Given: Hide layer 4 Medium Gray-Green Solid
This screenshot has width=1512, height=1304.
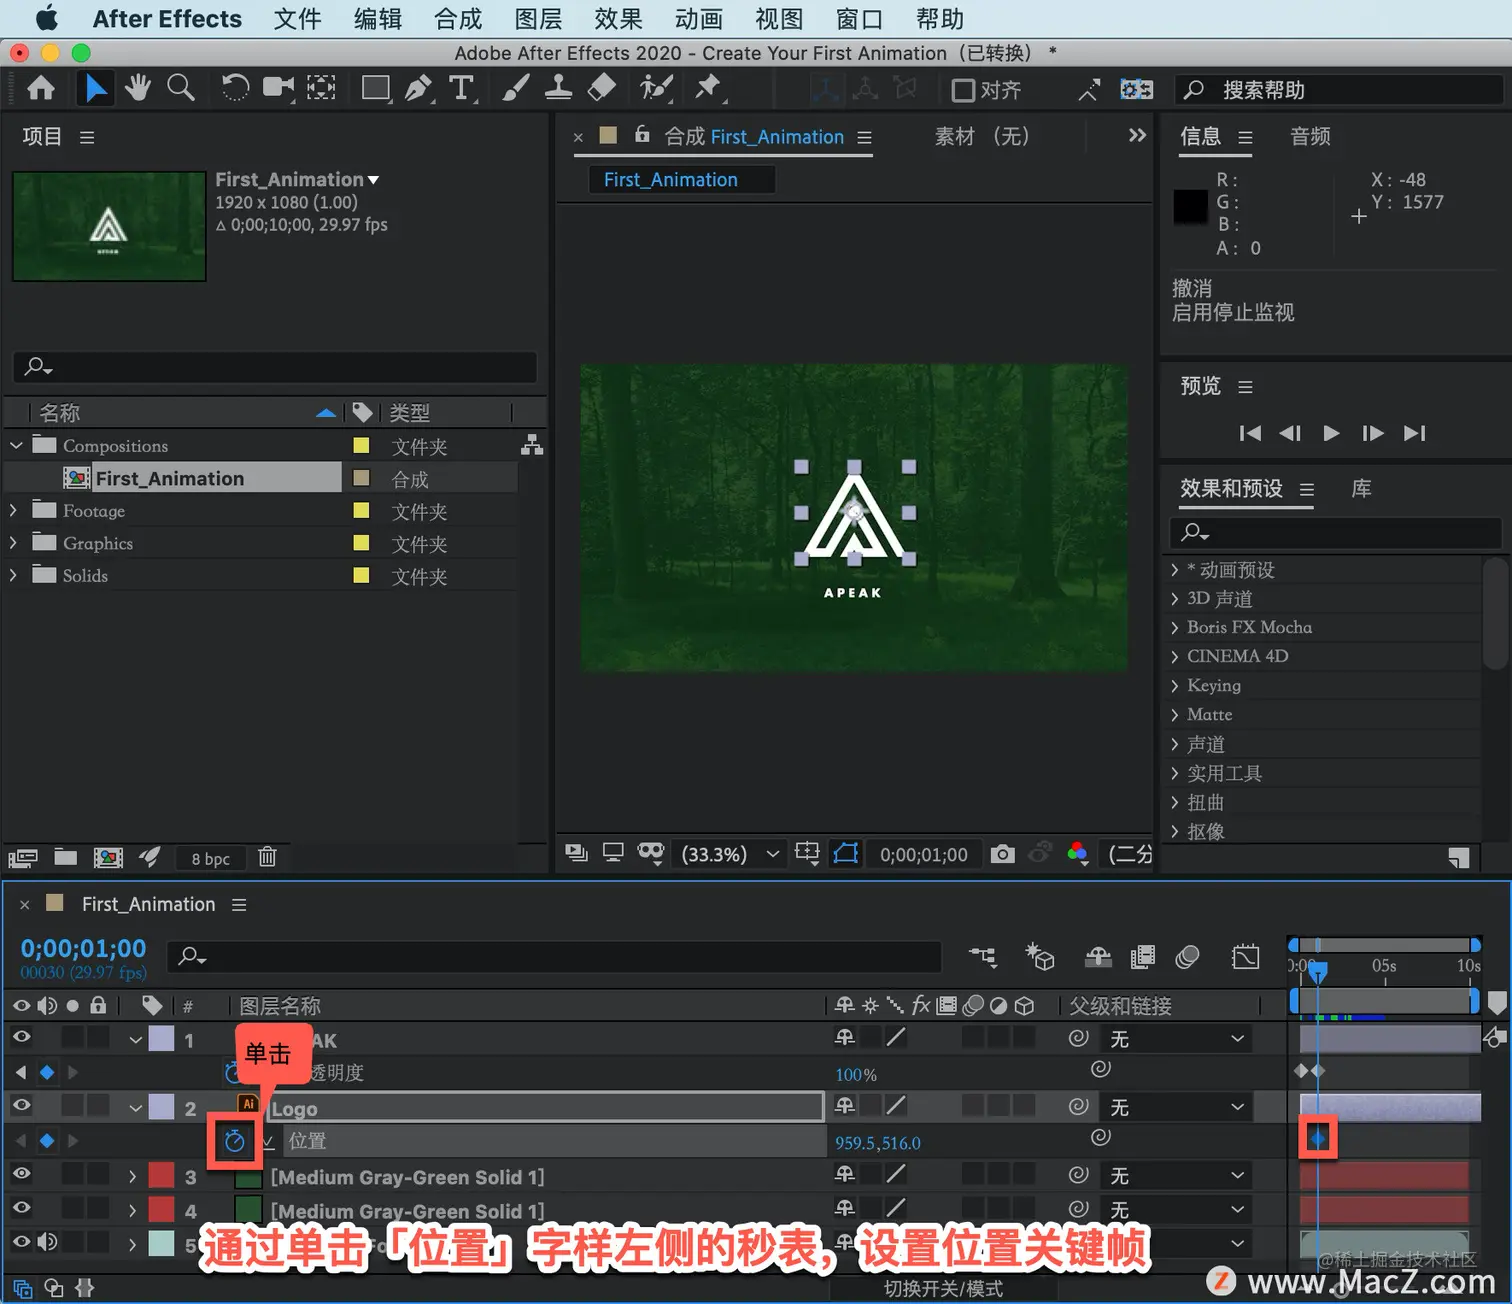Looking at the screenshot, I should point(21,1208).
